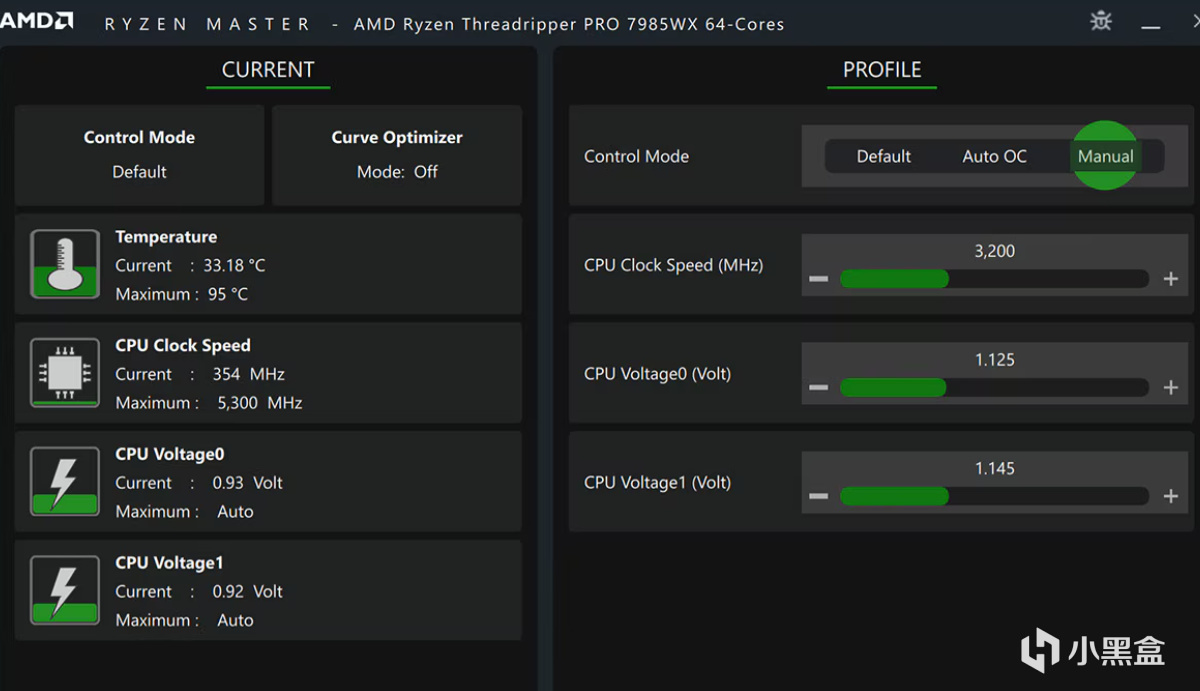Click the CPU Voltage0 lightning icon
Viewport: 1200px width, 691px height.
click(65, 481)
